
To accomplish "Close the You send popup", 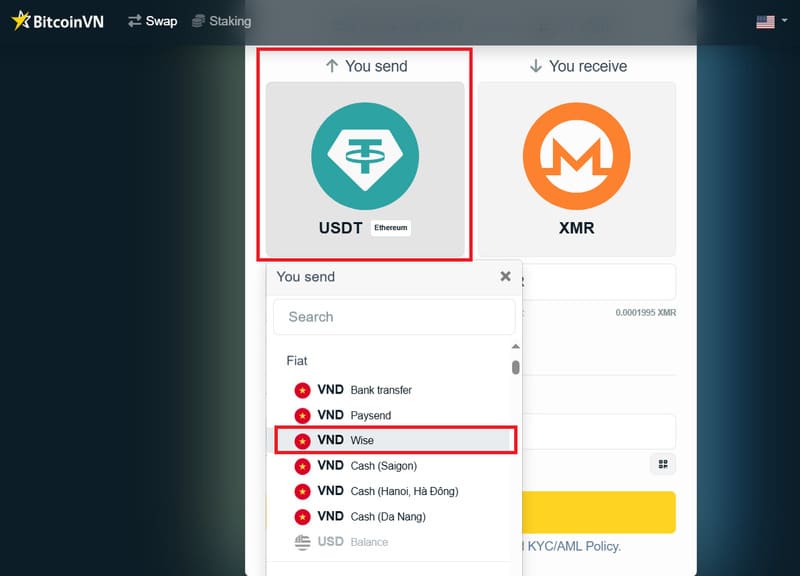I will 505,277.
